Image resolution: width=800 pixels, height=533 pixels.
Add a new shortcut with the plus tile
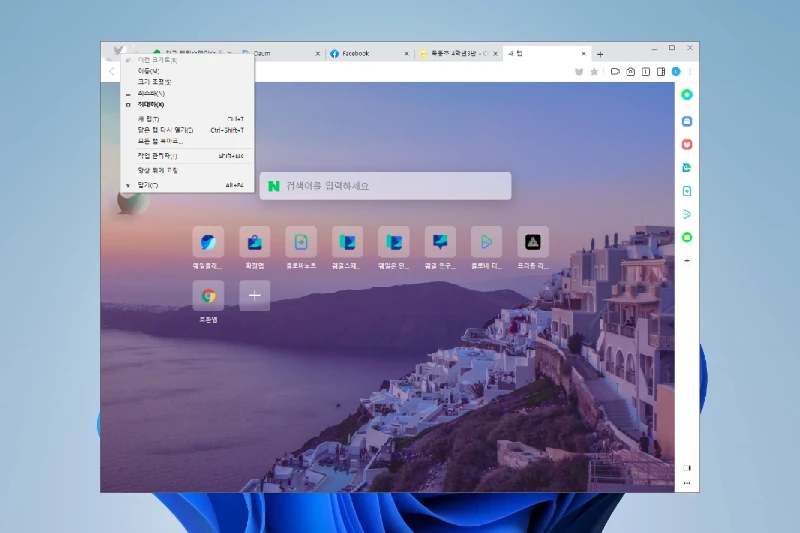coord(255,296)
